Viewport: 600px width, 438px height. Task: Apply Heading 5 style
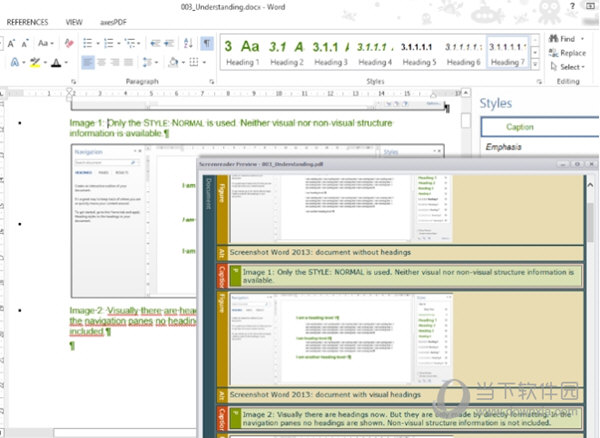pyautogui.click(x=419, y=53)
